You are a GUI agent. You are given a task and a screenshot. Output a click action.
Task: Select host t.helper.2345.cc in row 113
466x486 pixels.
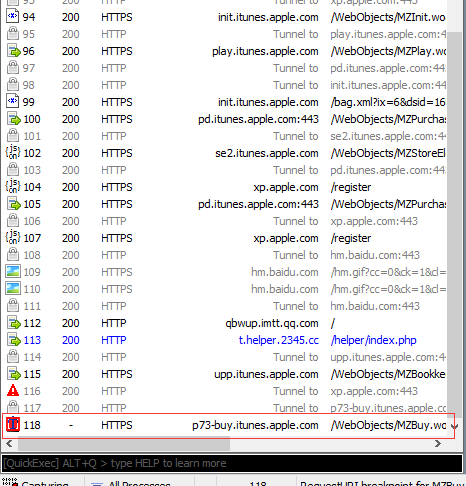(278, 340)
